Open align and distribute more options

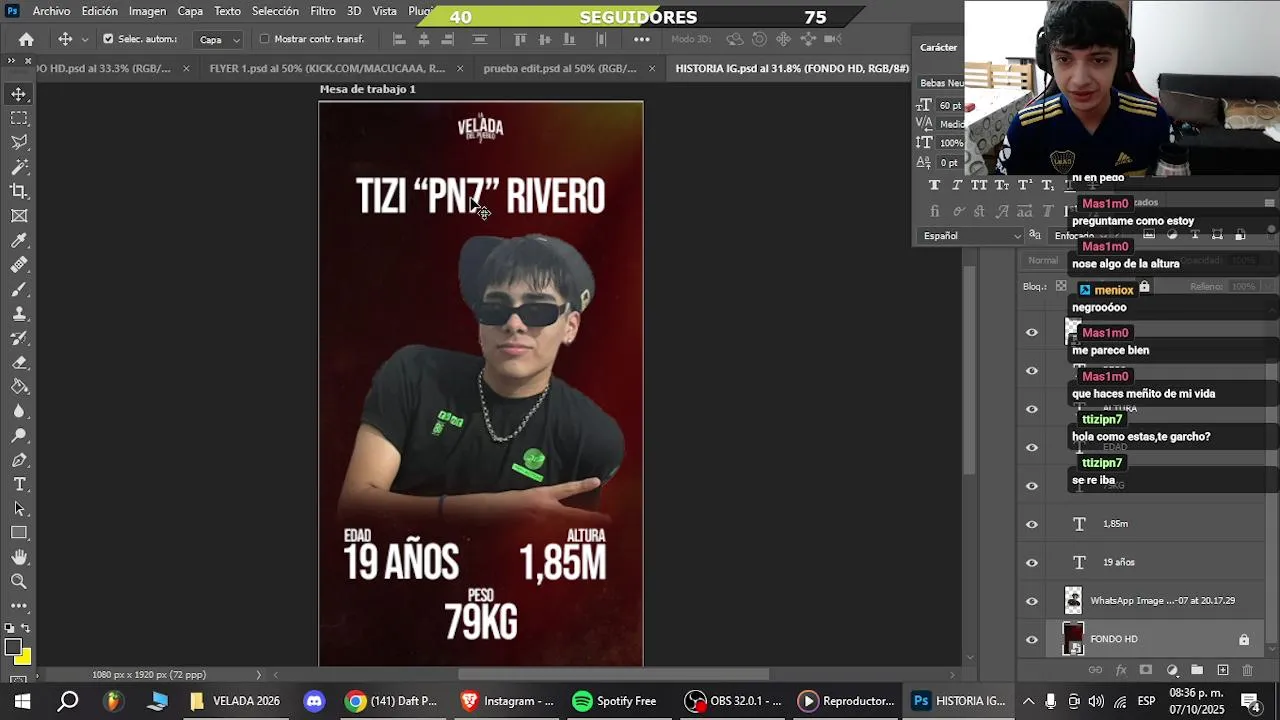pos(642,39)
